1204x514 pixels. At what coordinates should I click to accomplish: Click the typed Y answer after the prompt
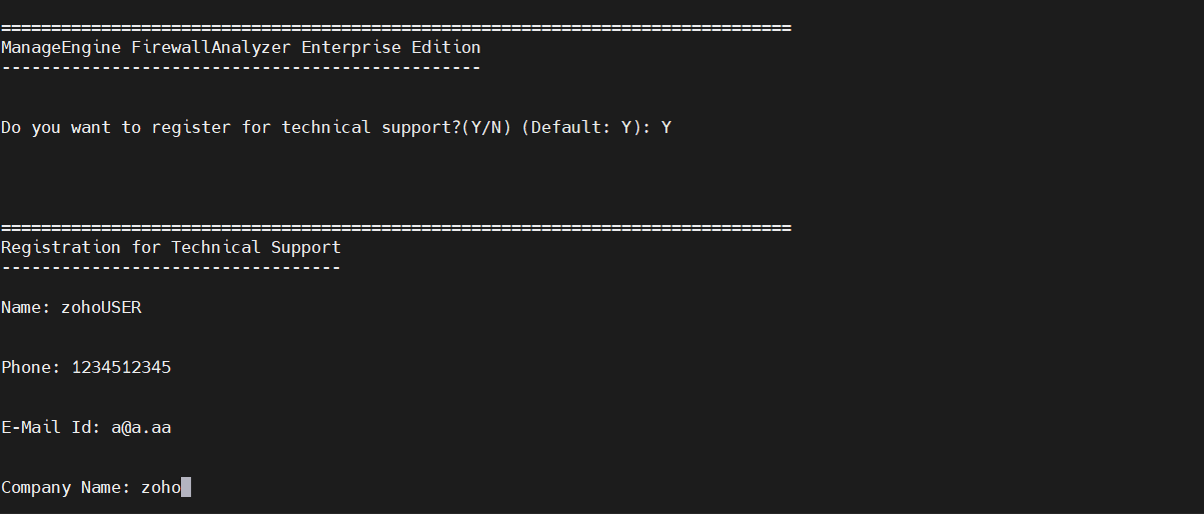coord(666,127)
